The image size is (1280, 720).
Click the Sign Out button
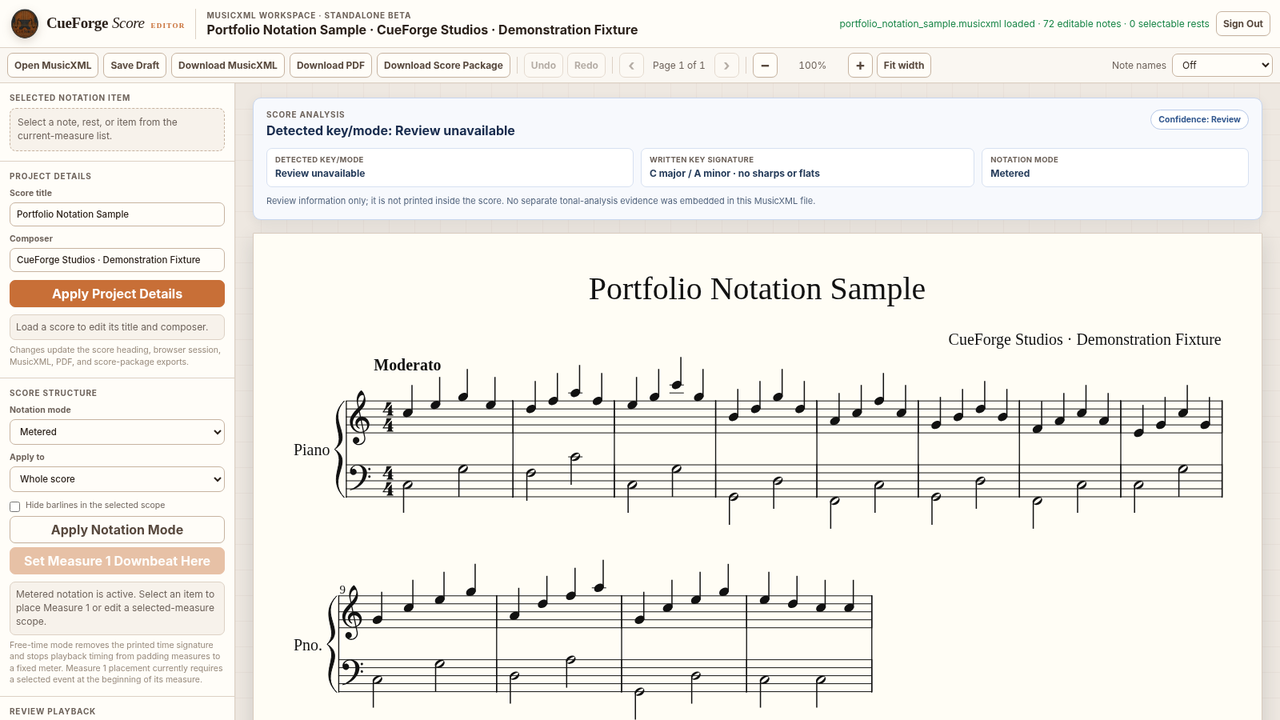pos(1243,23)
